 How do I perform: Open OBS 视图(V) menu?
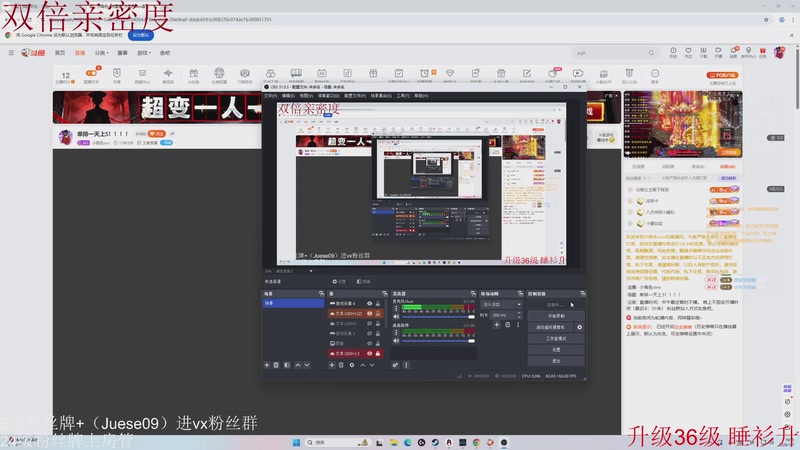click(x=306, y=96)
